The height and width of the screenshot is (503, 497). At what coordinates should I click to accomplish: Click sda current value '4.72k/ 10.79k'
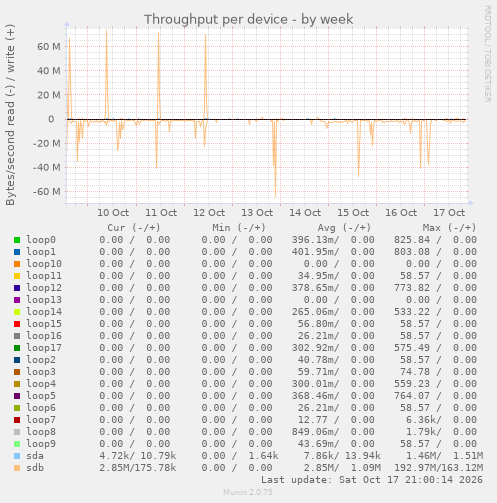coord(138,456)
